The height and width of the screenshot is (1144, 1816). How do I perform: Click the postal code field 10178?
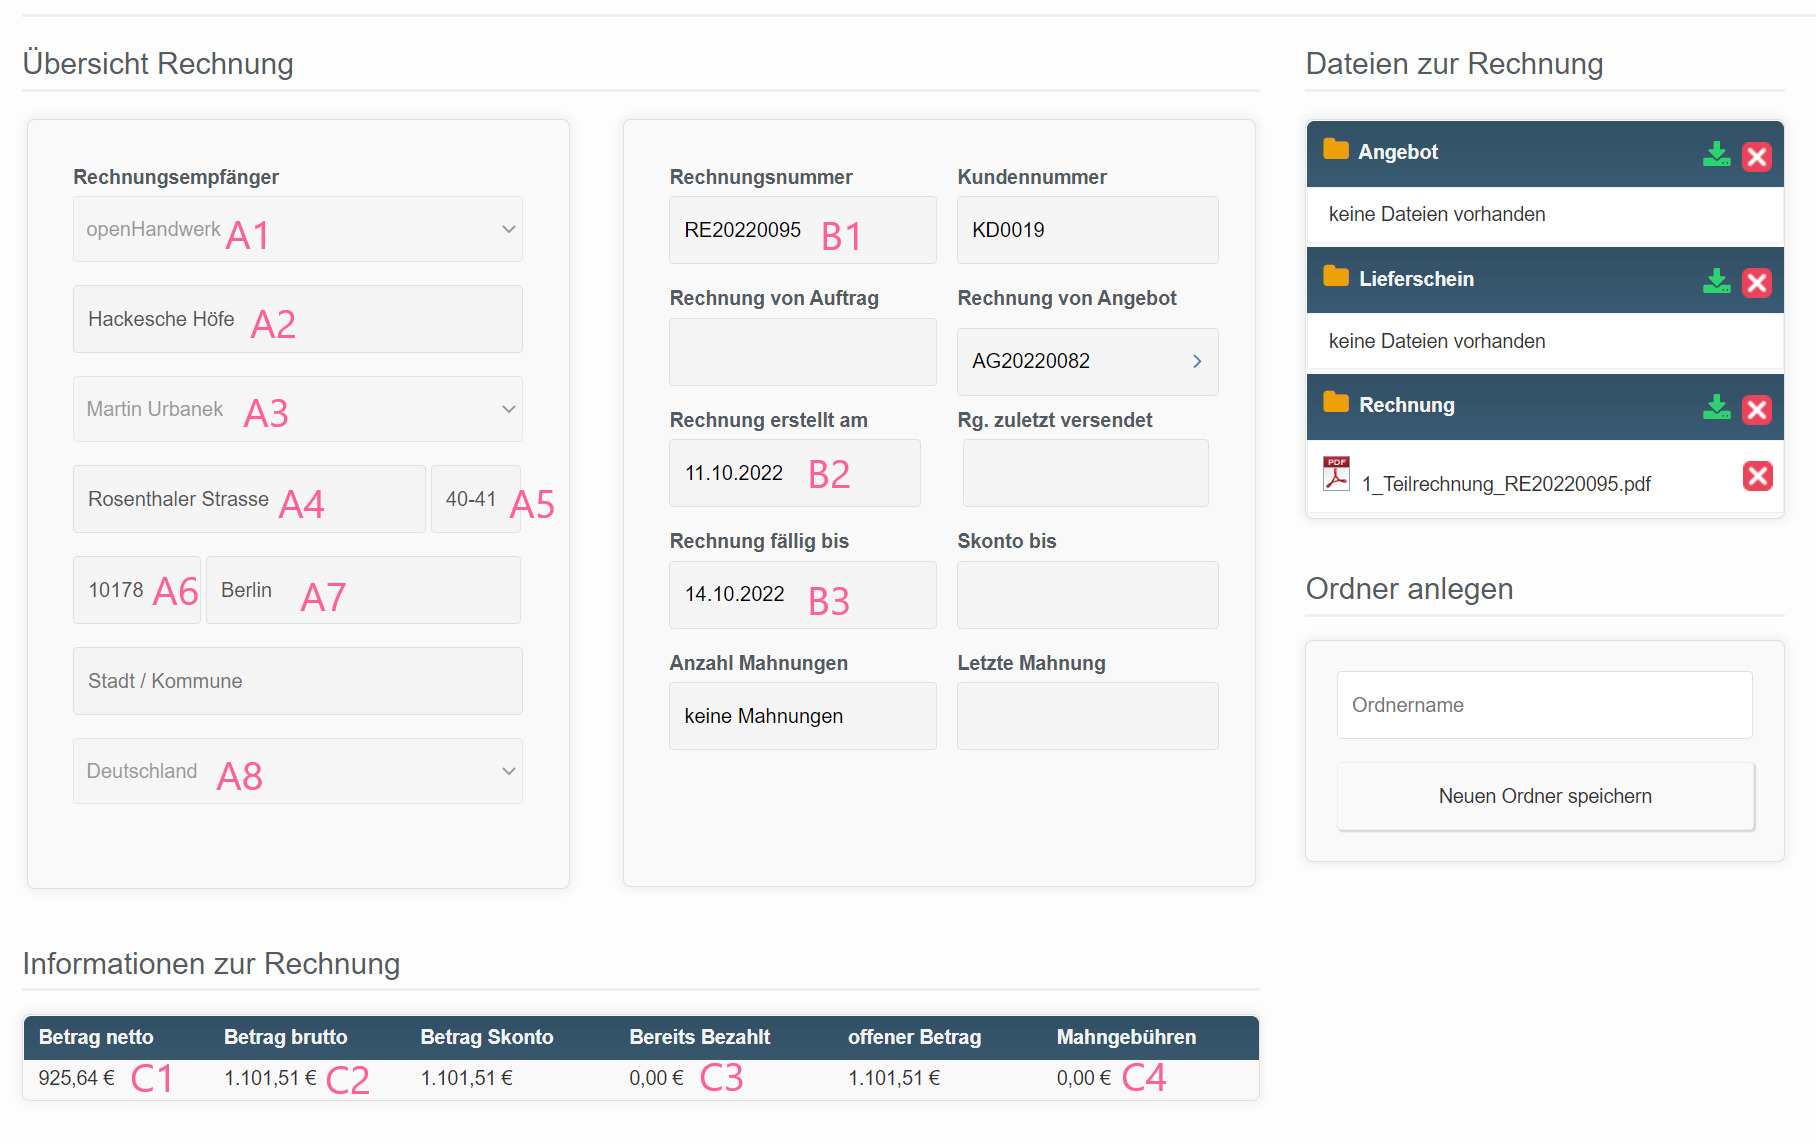point(137,590)
